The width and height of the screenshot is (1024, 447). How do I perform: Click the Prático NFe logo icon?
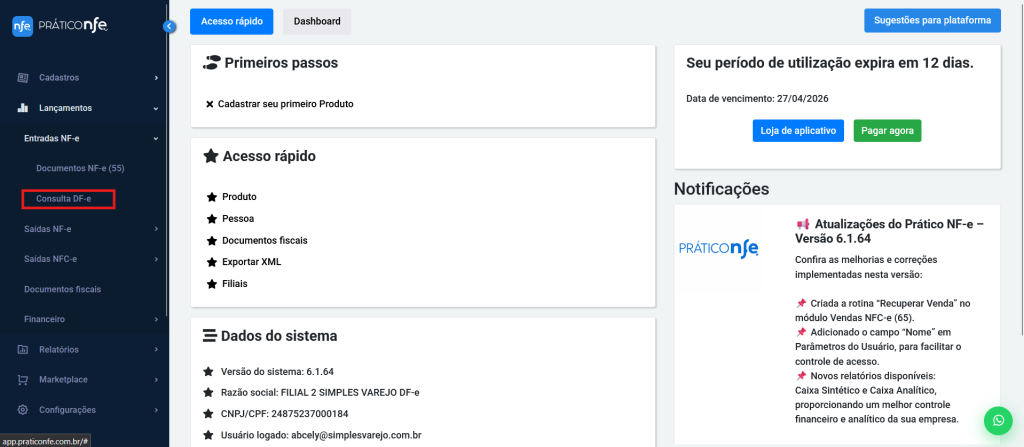click(22, 26)
